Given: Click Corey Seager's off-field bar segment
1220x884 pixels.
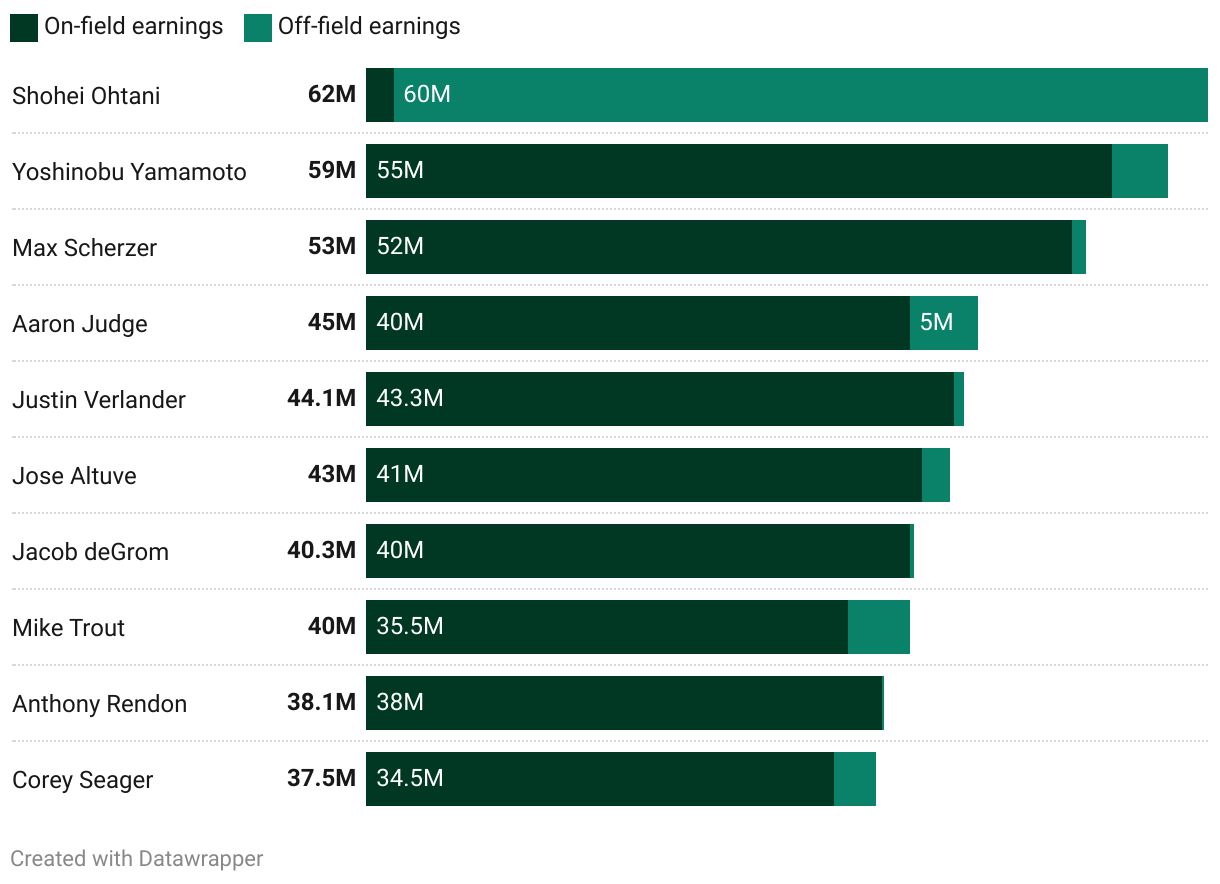Looking at the screenshot, I should [855, 779].
